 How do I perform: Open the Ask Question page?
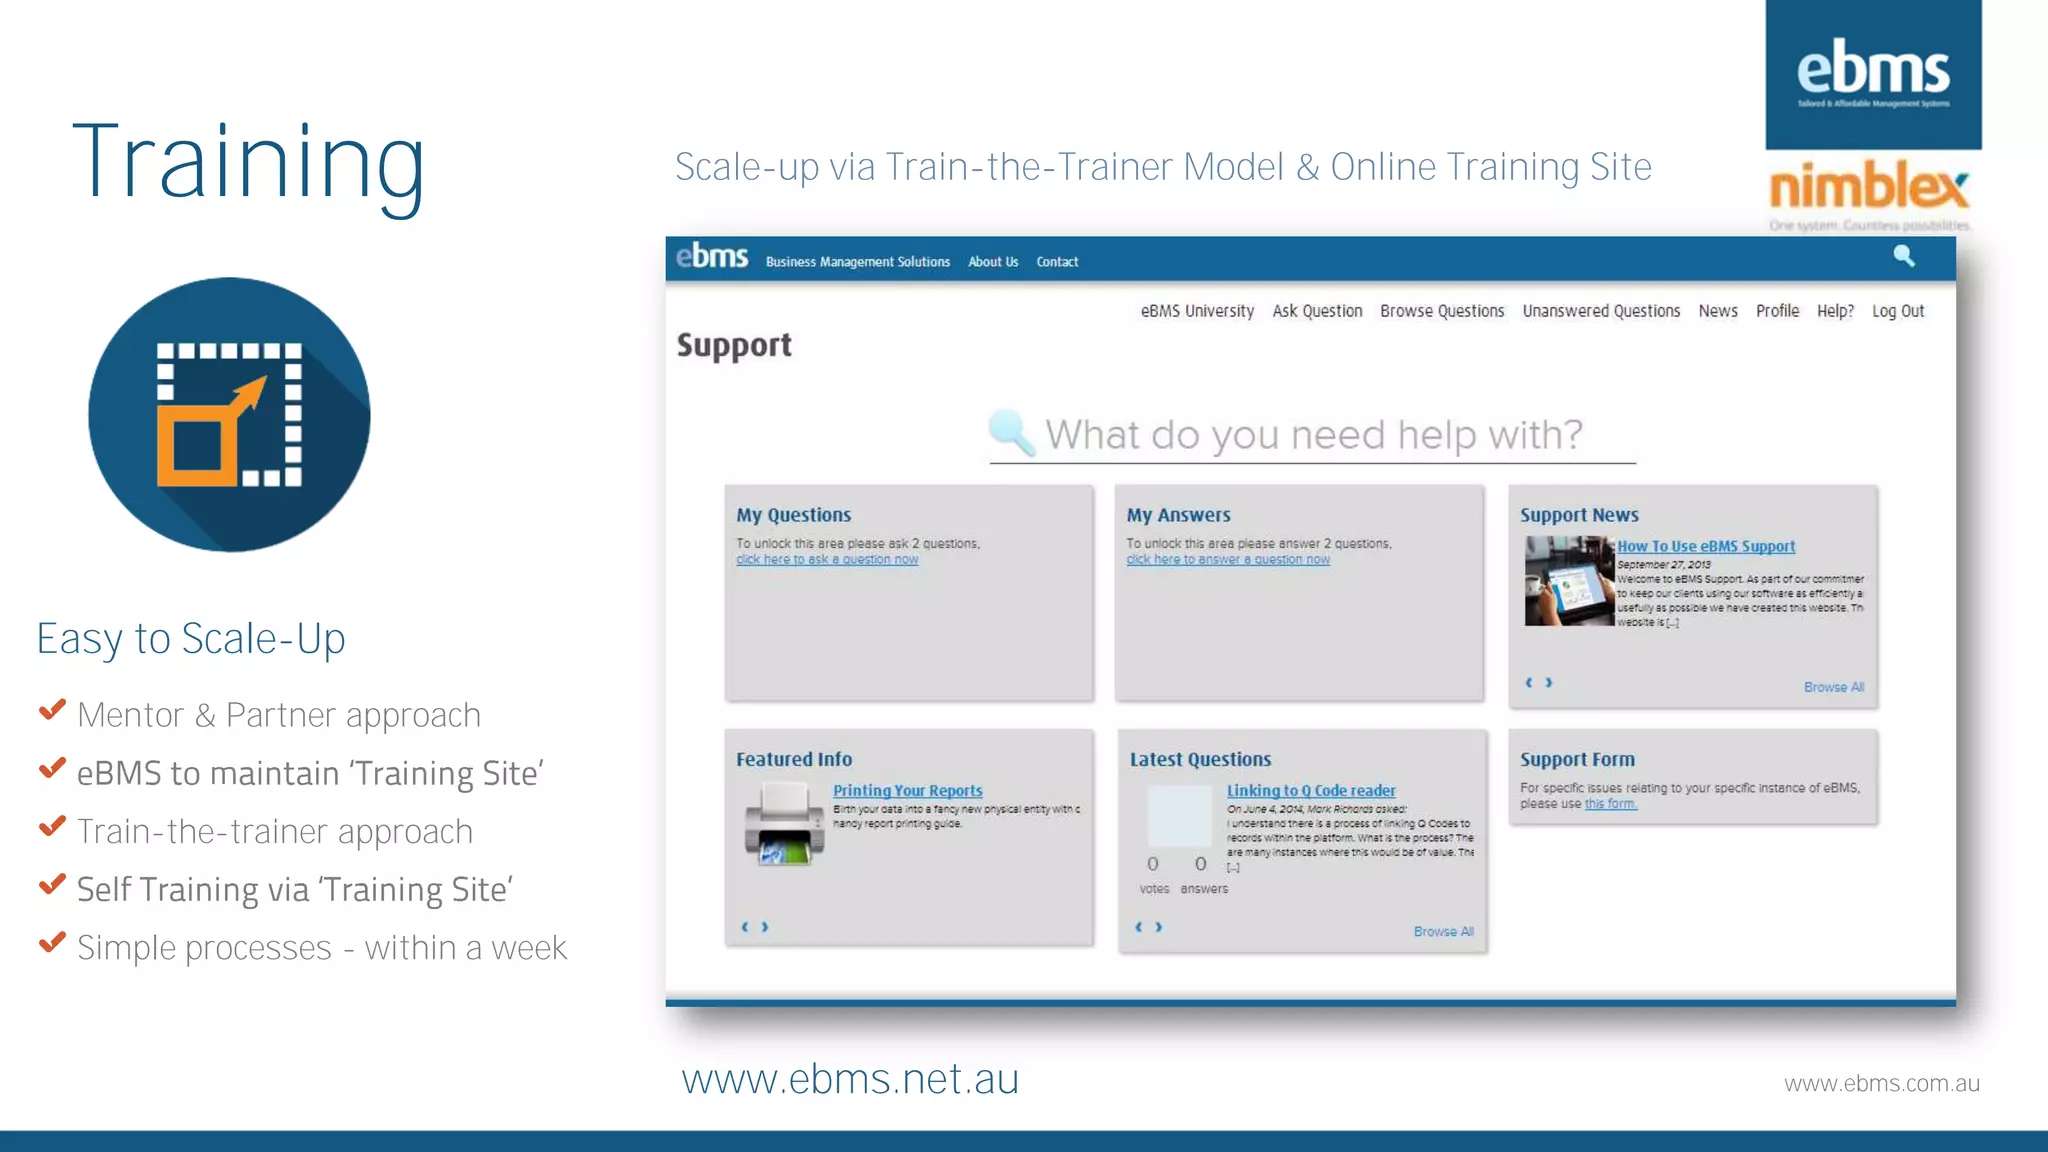point(1317,311)
